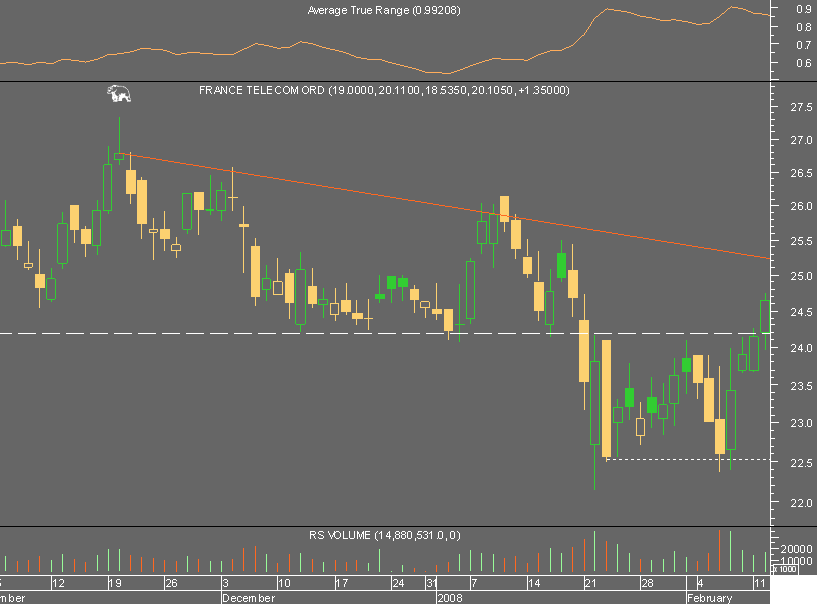Click the 17 date label on the time axis

(x=342, y=583)
